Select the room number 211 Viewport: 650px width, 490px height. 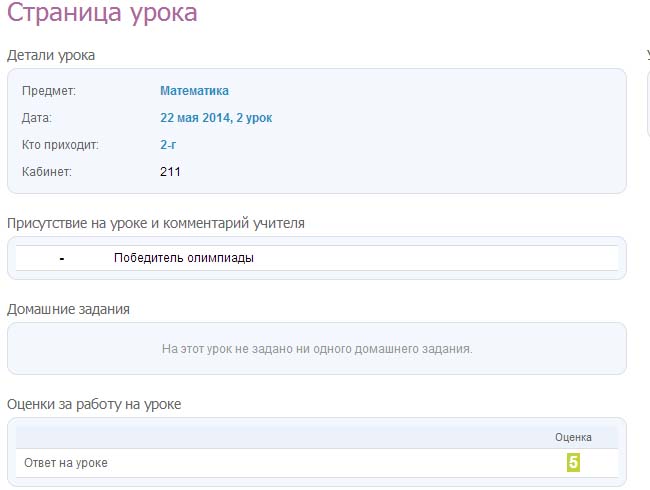(x=170, y=172)
